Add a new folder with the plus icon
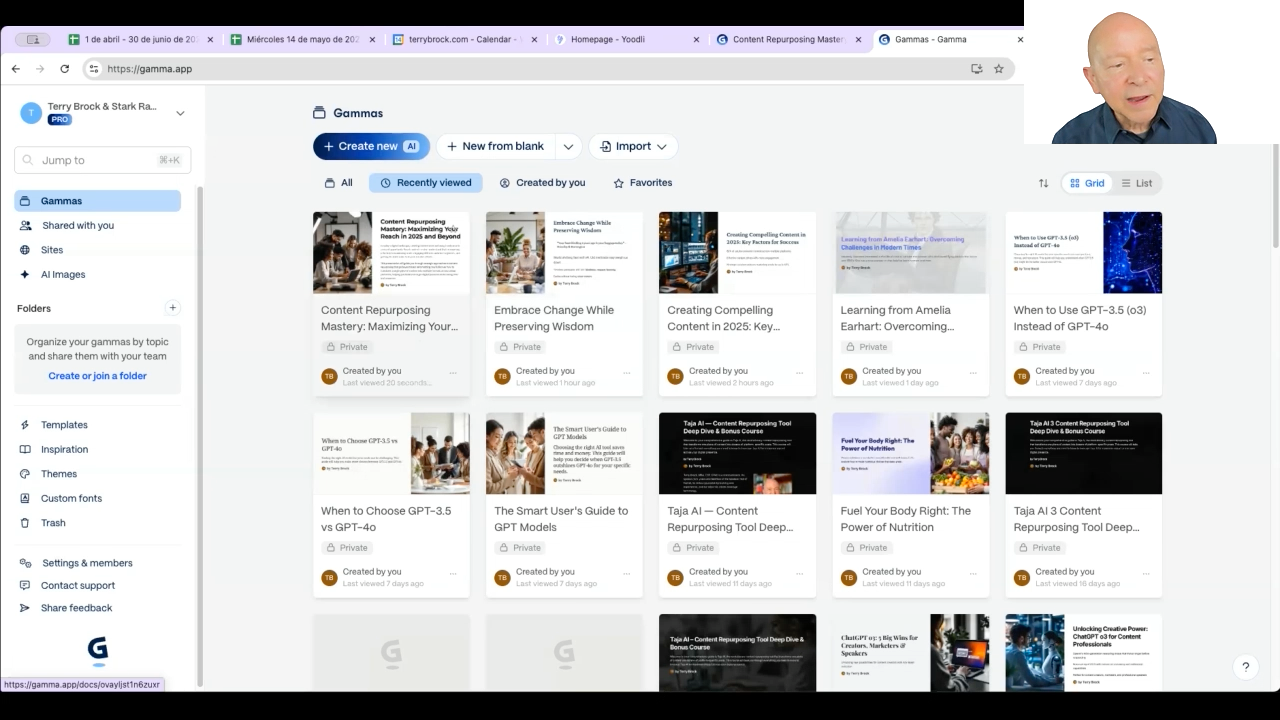Viewport: 1280px width, 720px height. 172,308
